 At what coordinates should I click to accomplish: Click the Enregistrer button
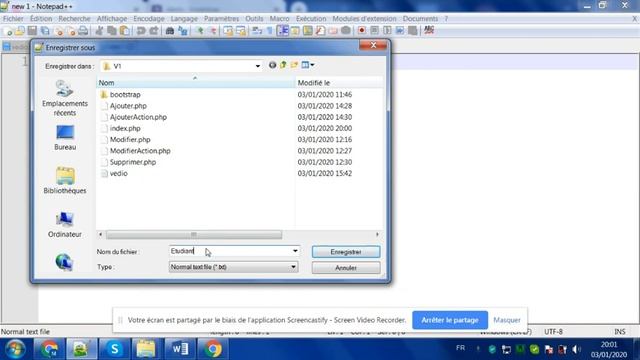coord(346,252)
